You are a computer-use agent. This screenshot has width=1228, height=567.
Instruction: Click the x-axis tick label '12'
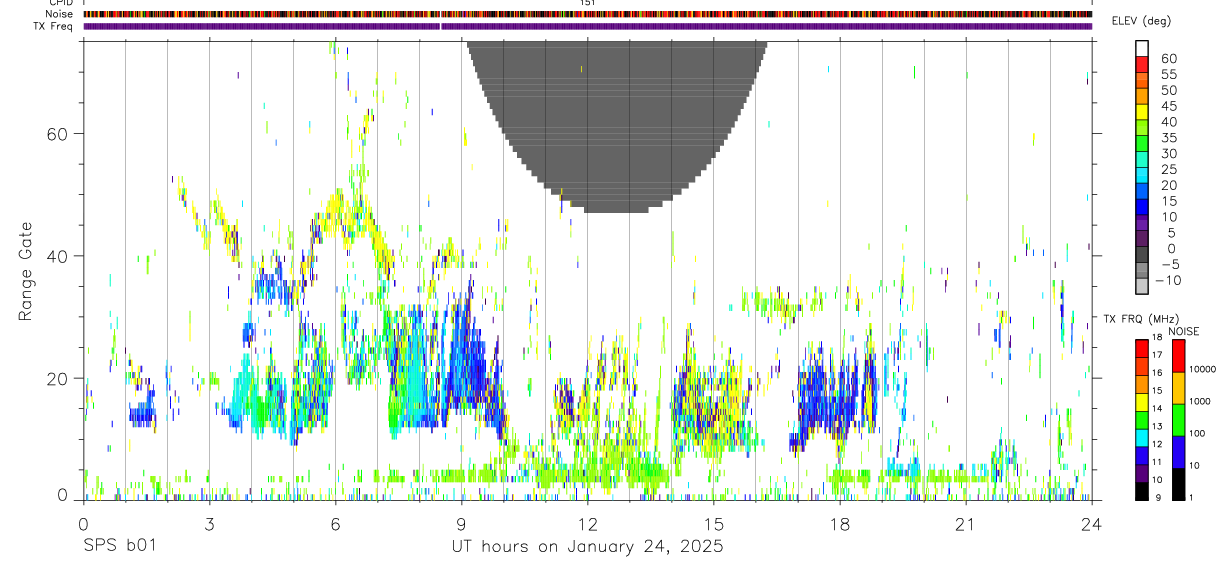point(588,524)
